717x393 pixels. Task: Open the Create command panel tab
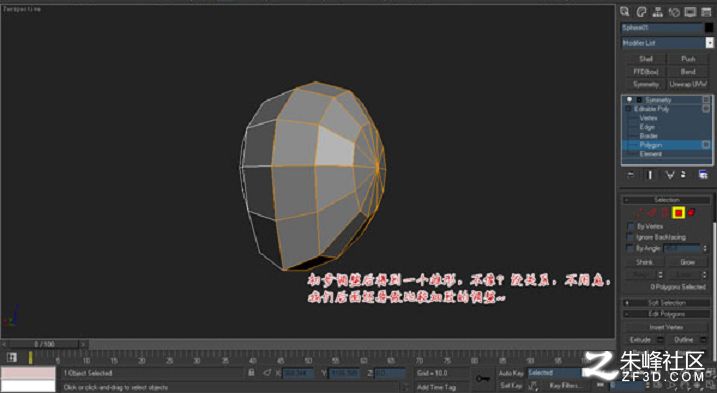click(x=625, y=12)
